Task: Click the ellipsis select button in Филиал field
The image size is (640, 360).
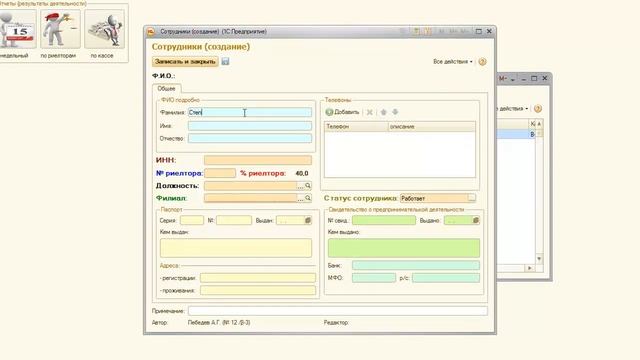Action: click(300, 198)
